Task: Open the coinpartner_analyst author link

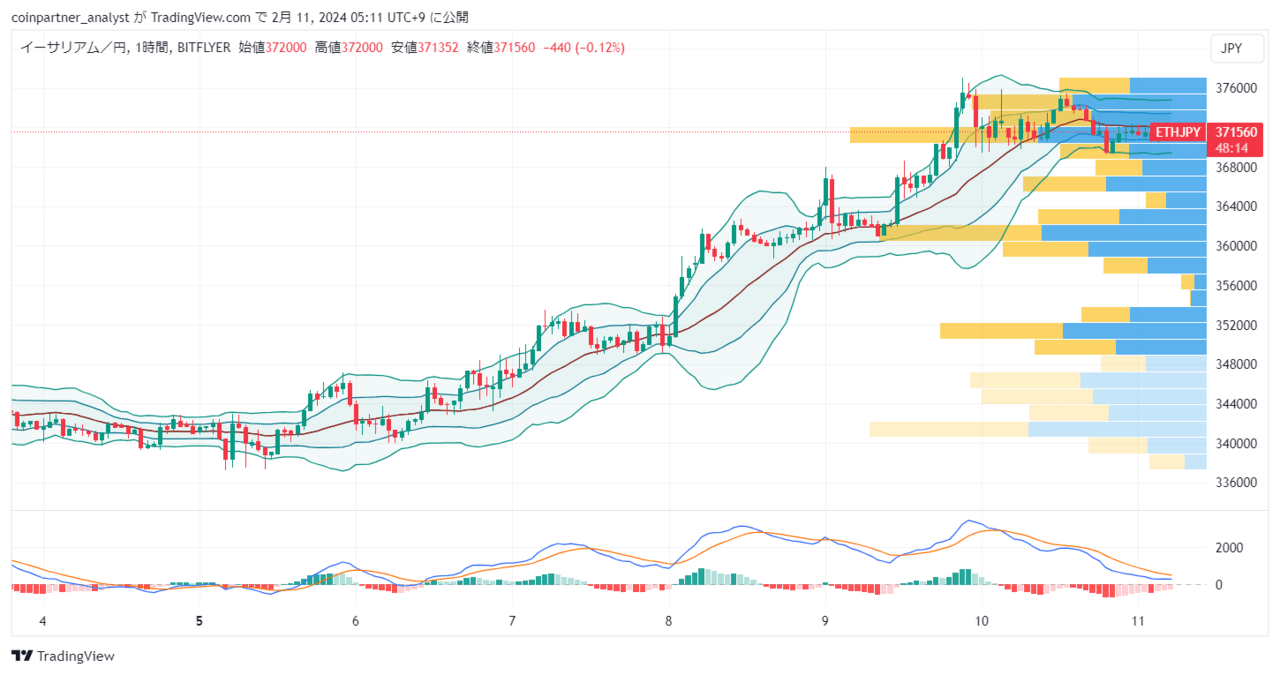Action: 71,17
